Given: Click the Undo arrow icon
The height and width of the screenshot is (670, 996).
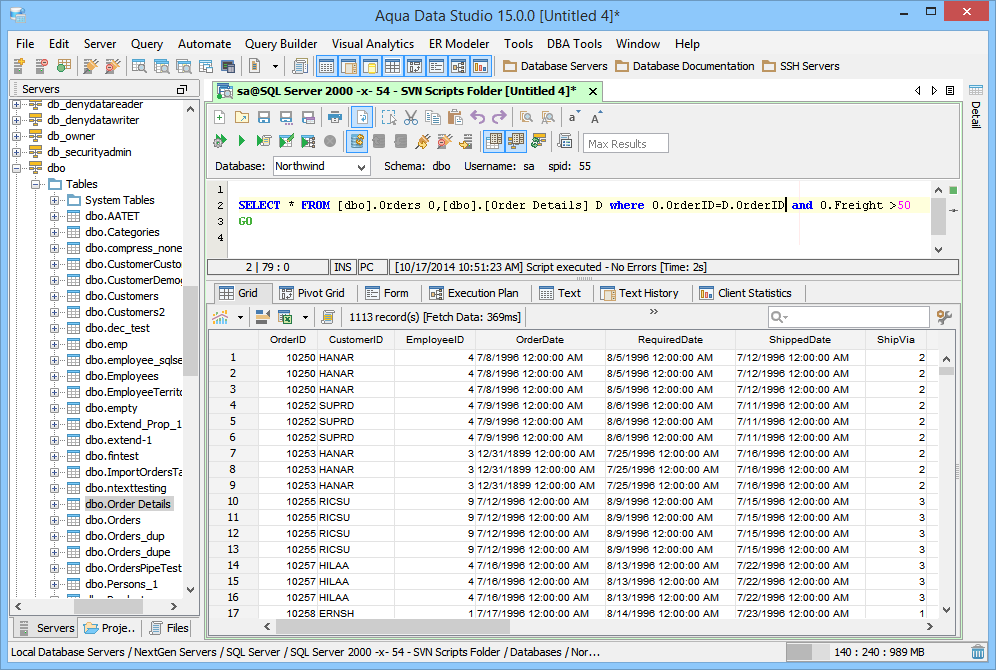Looking at the screenshot, I should (478, 117).
